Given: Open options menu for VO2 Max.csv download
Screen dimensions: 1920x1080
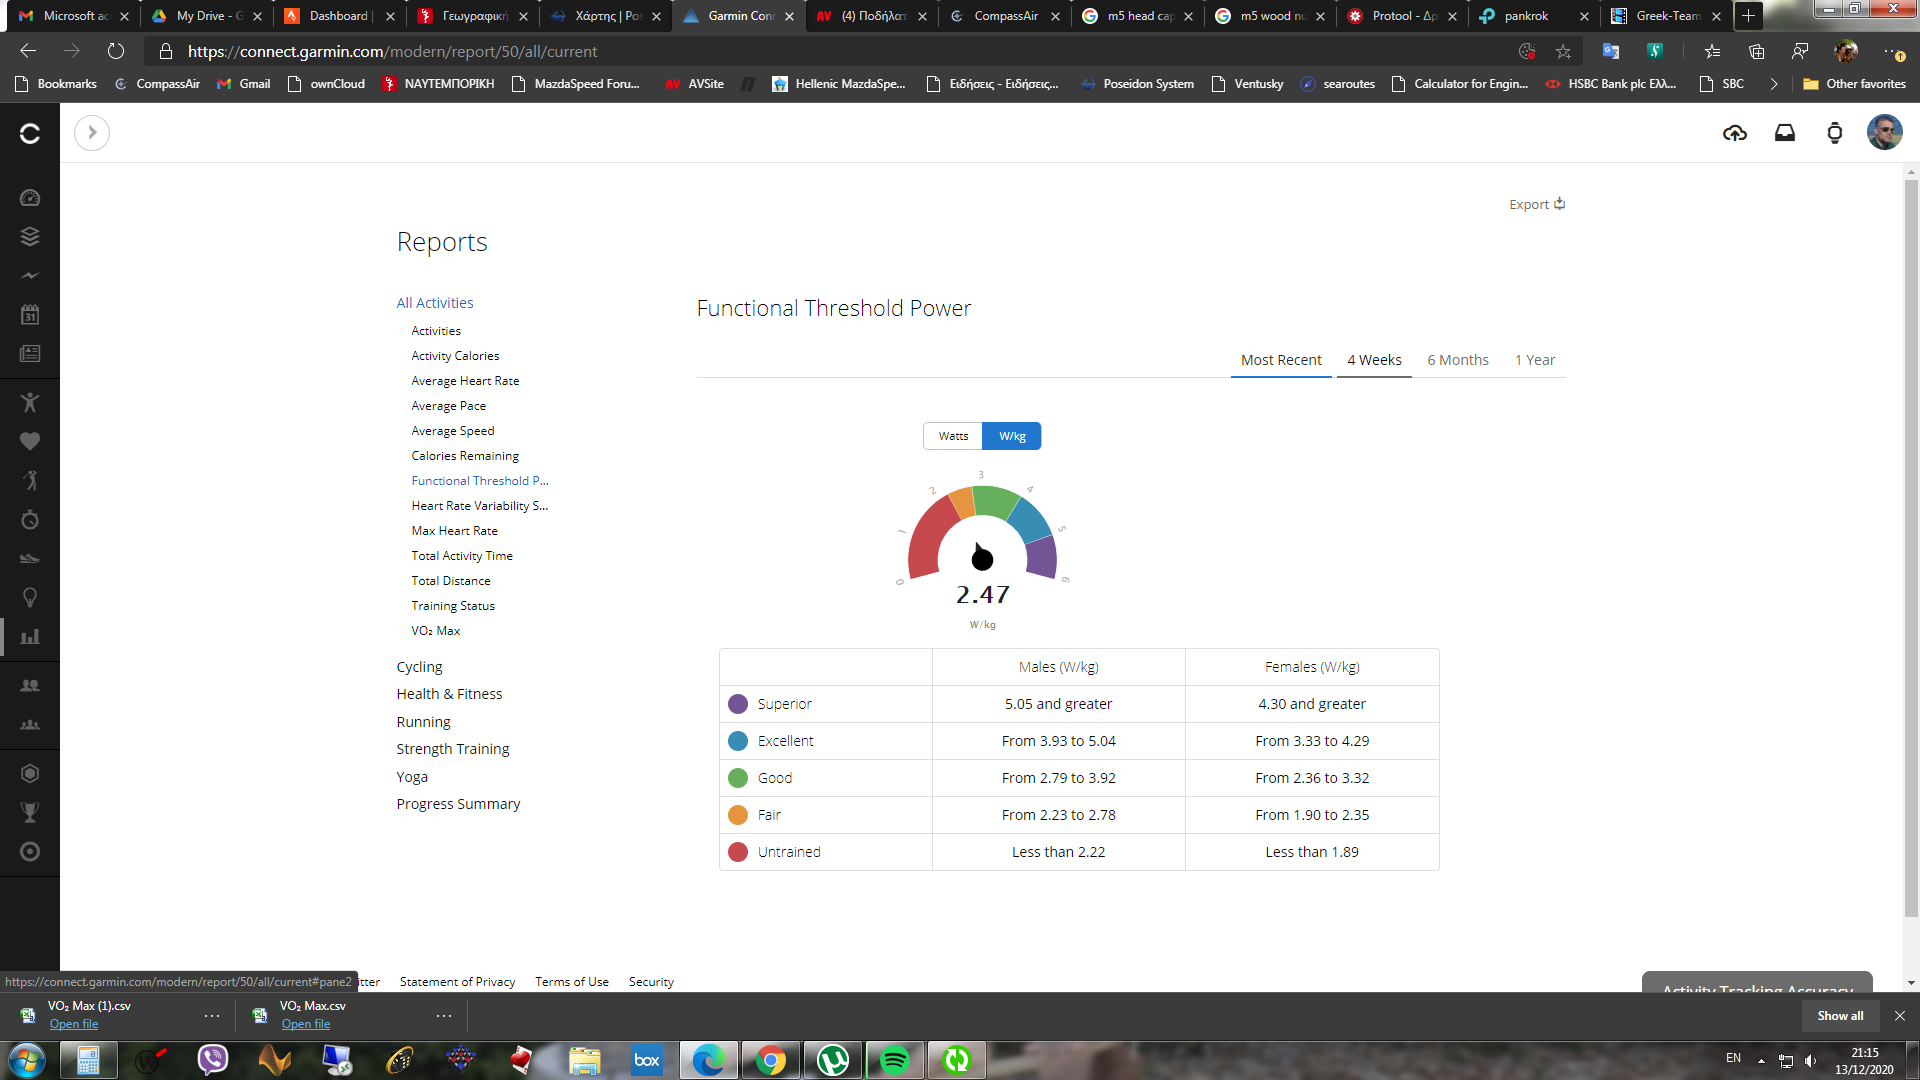Looking at the screenshot, I should 444,1016.
